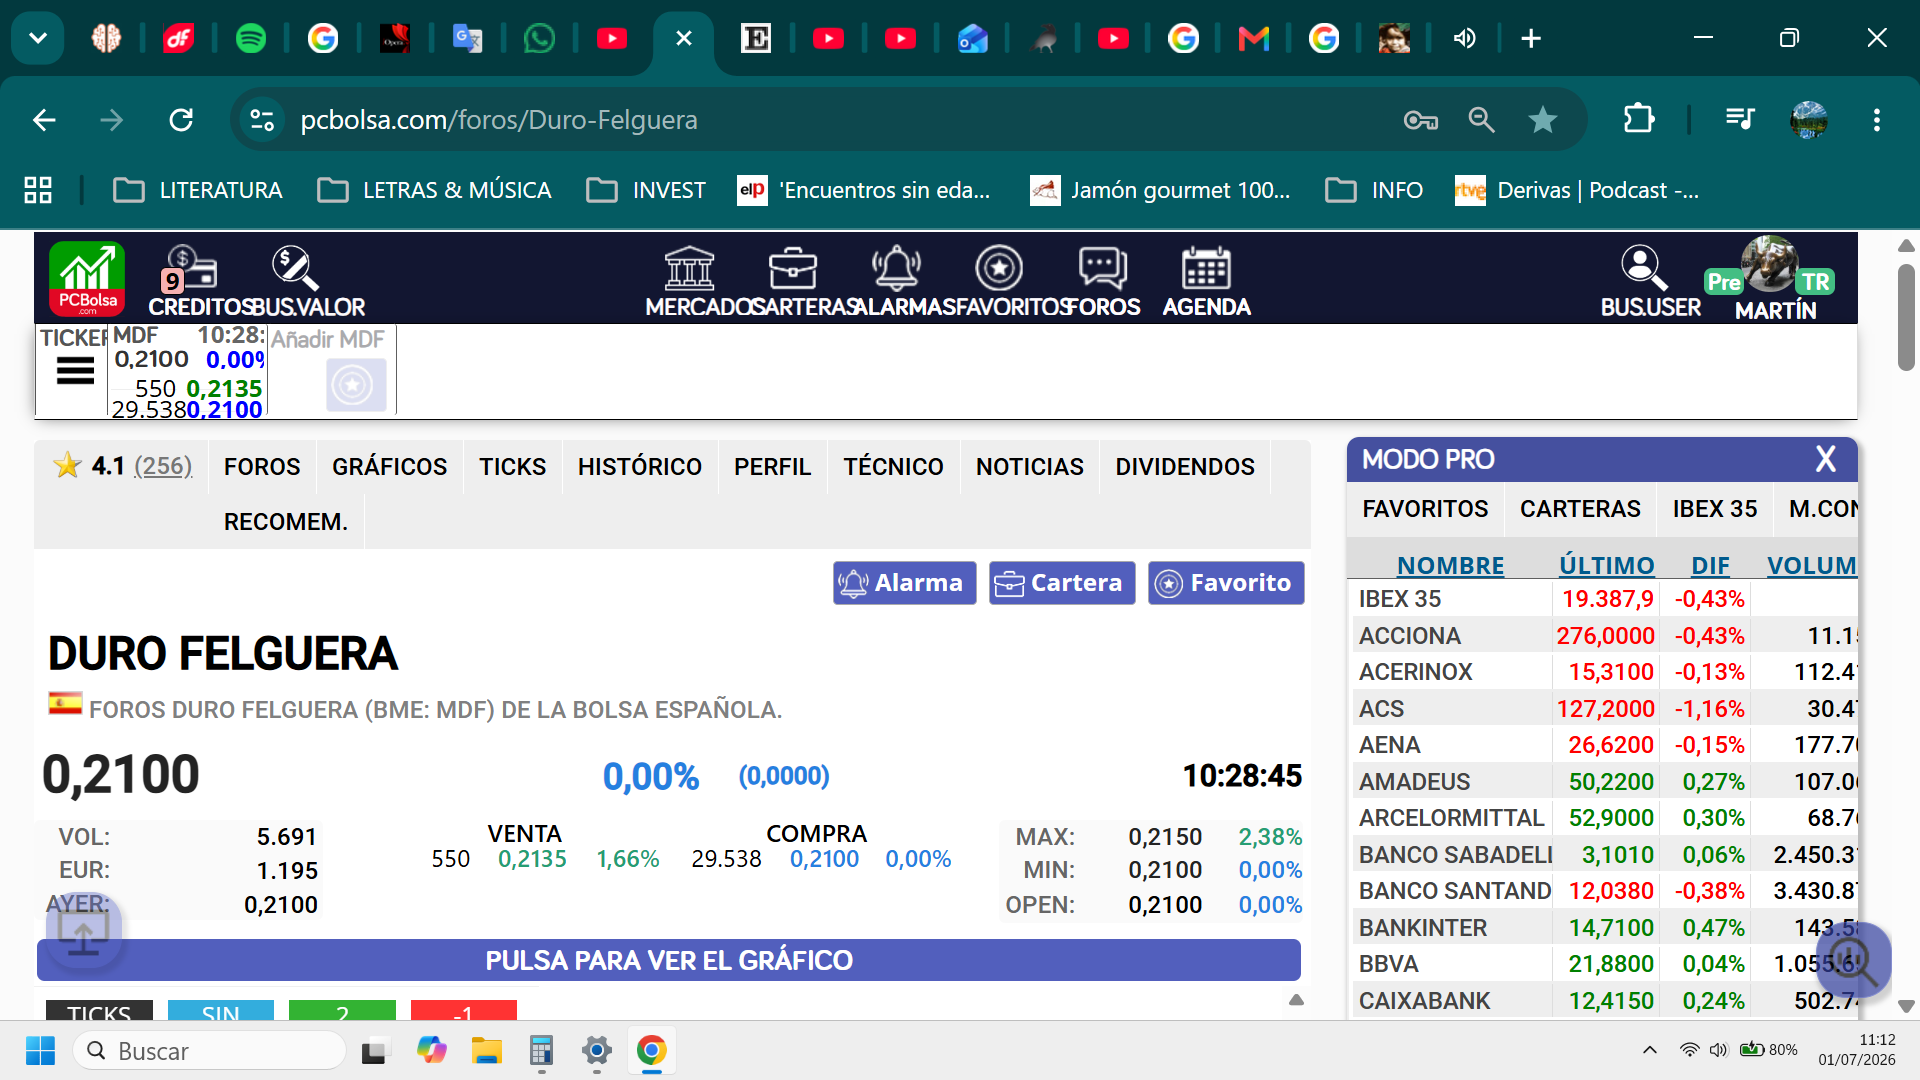
Task: Open the BUS.USER search icon
Action: coord(1643,268)
